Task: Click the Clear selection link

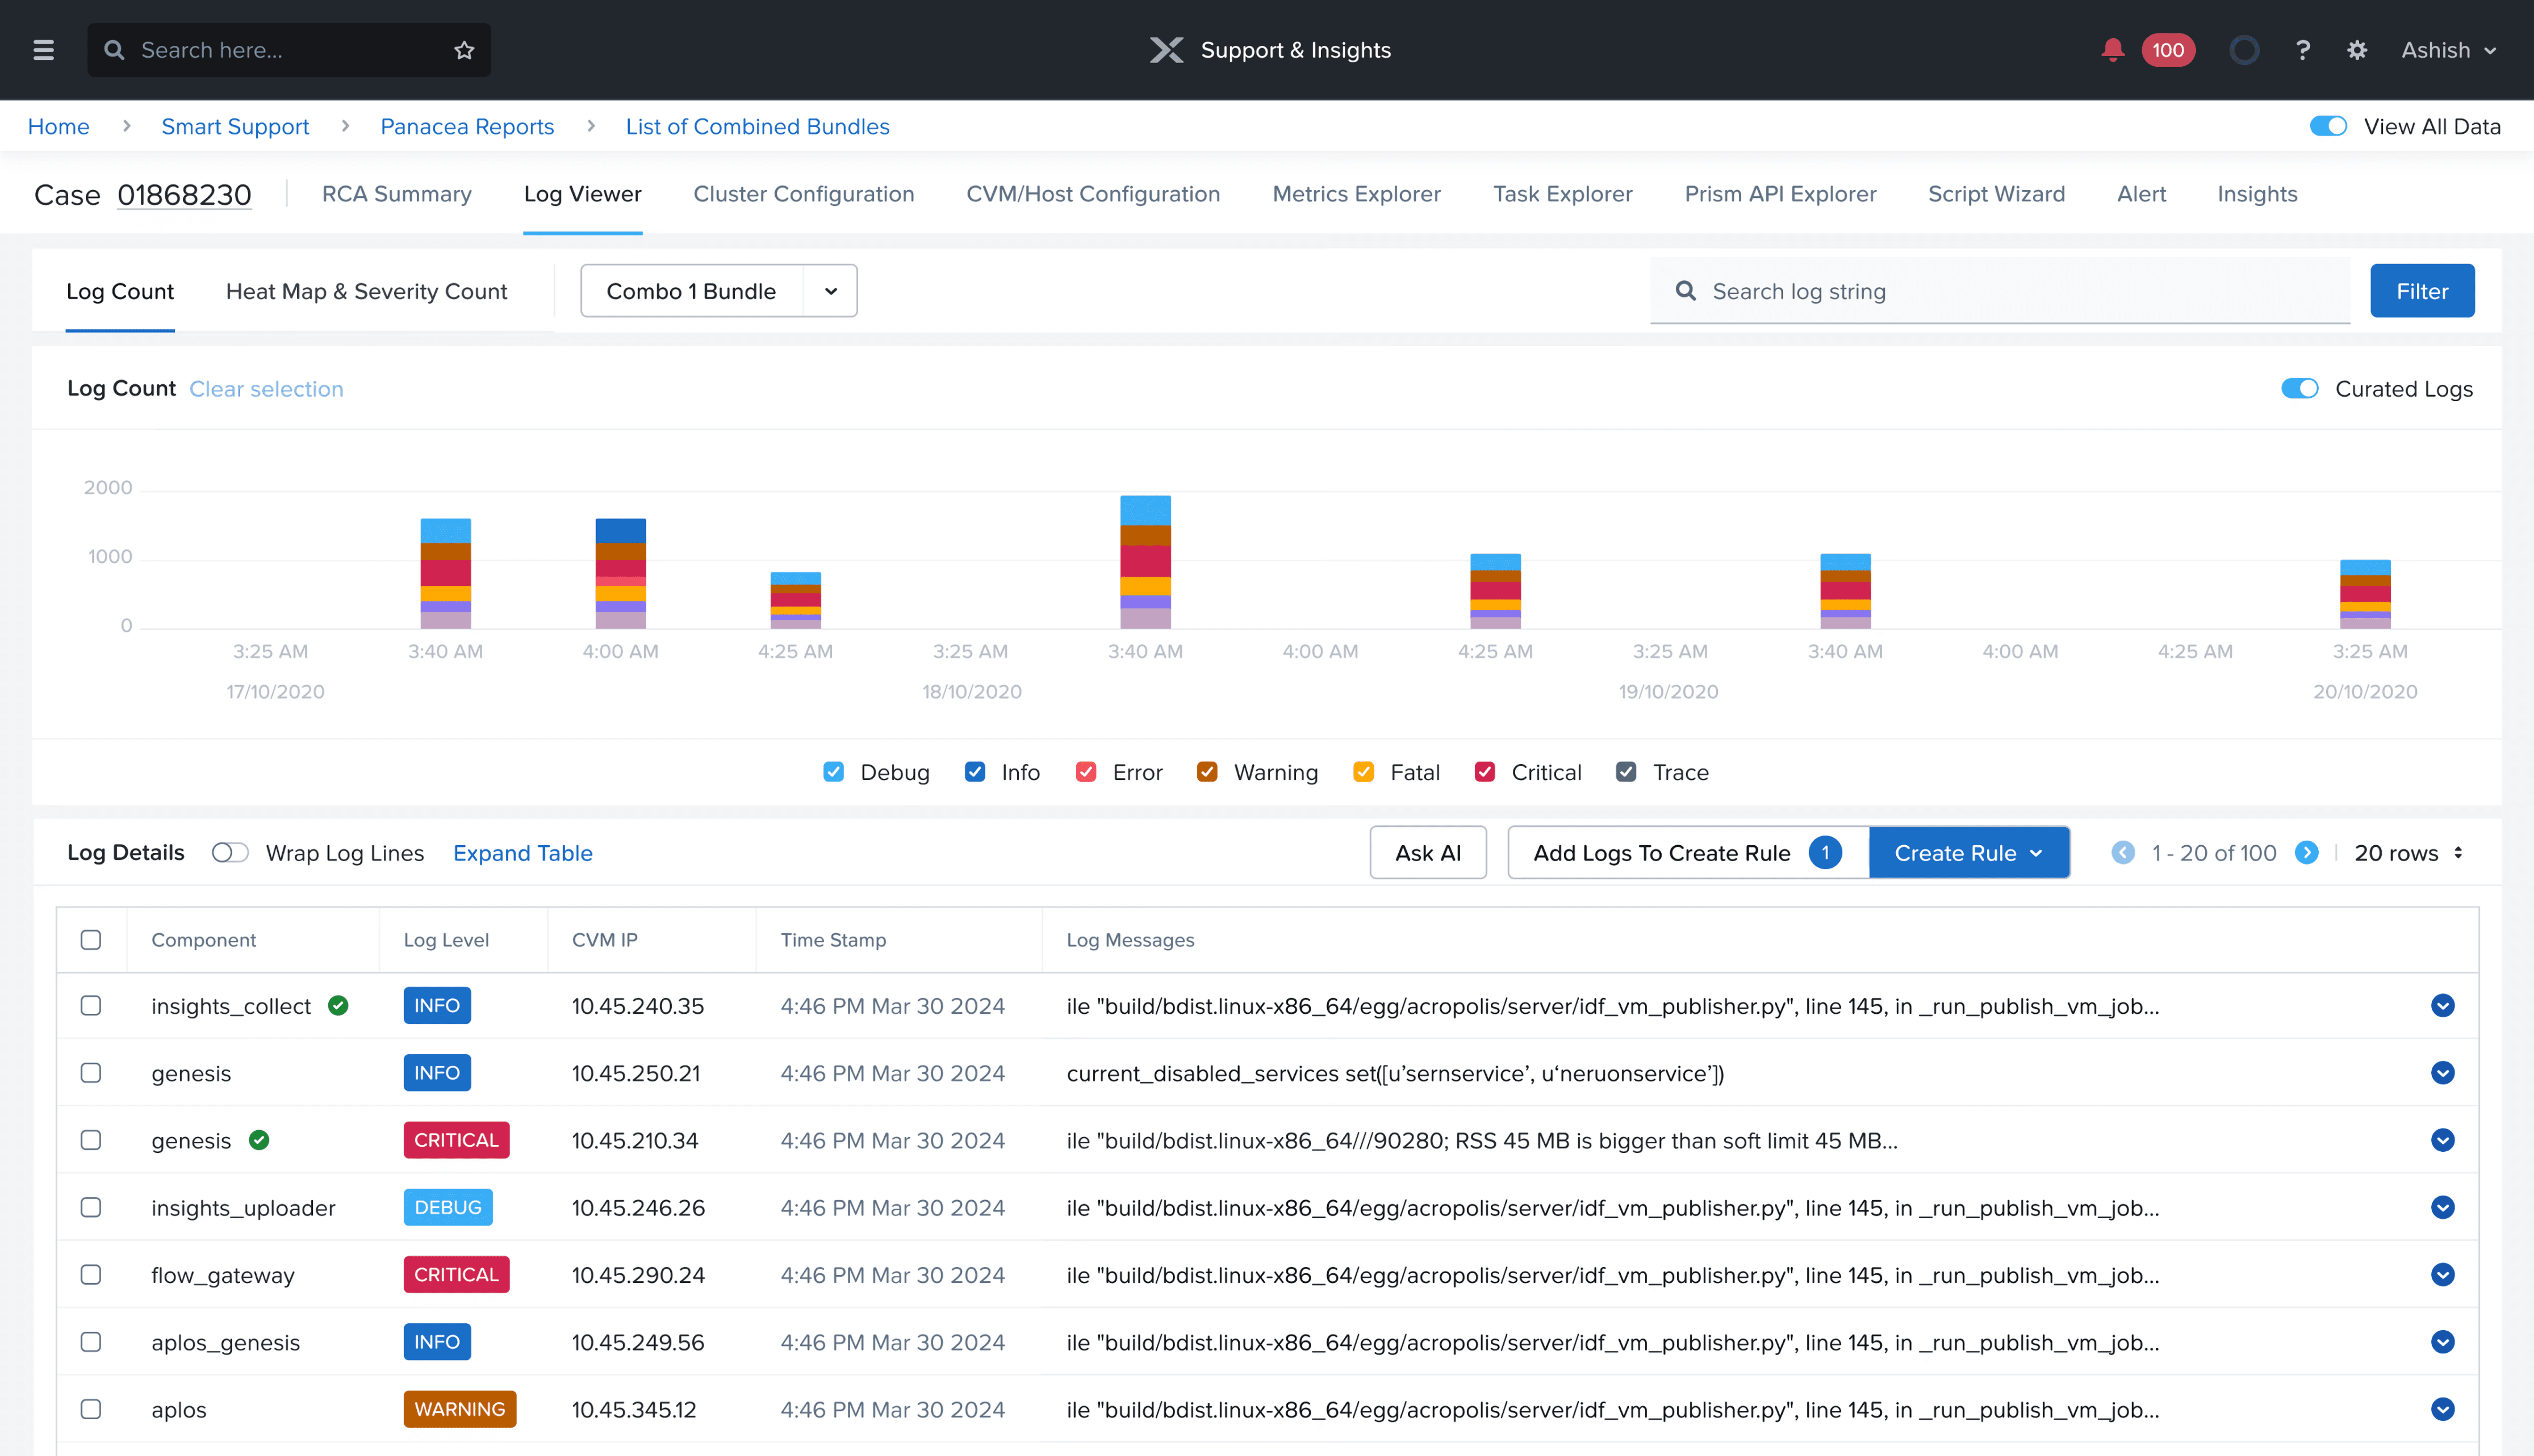Action: point(266,389)
